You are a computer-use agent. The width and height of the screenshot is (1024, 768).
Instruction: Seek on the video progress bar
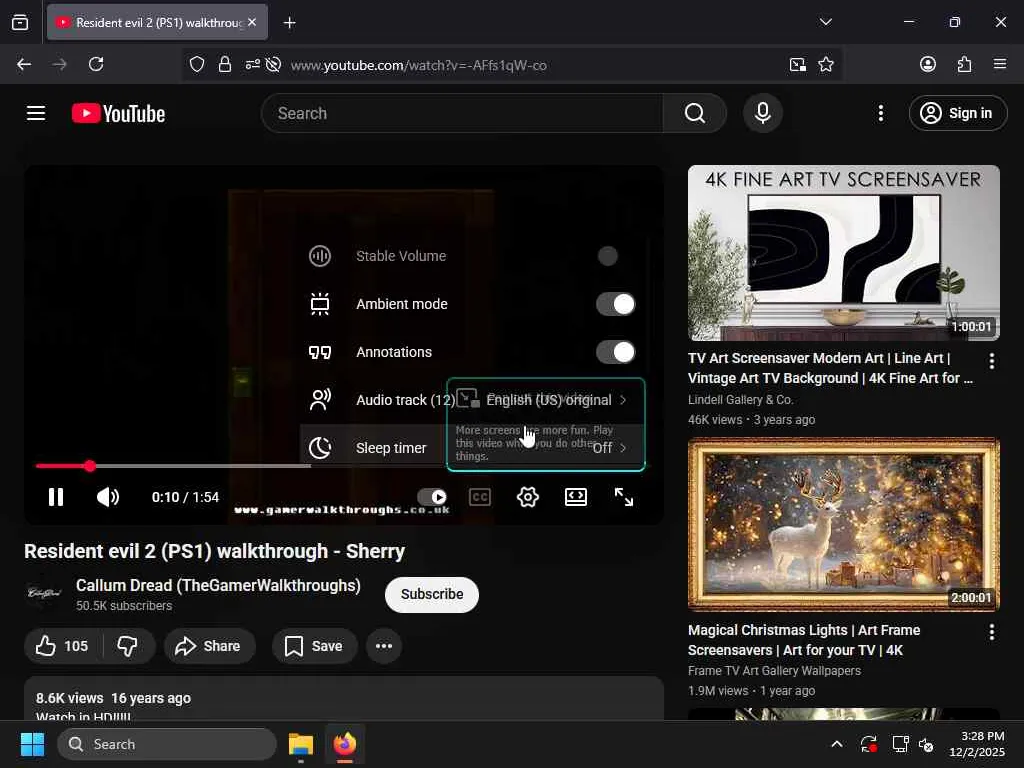click(344, 466)
